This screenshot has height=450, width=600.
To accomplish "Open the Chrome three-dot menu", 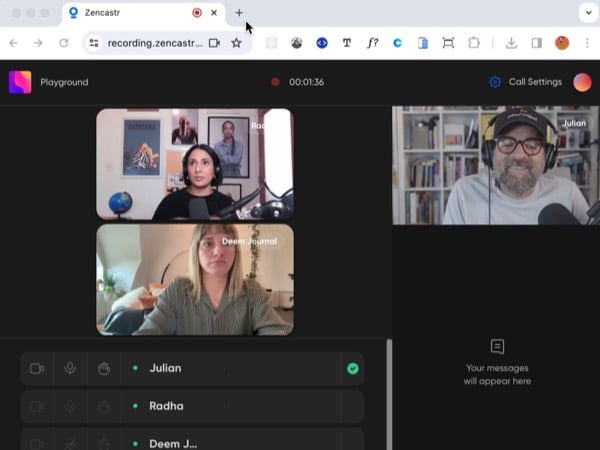I will [587, 43].
